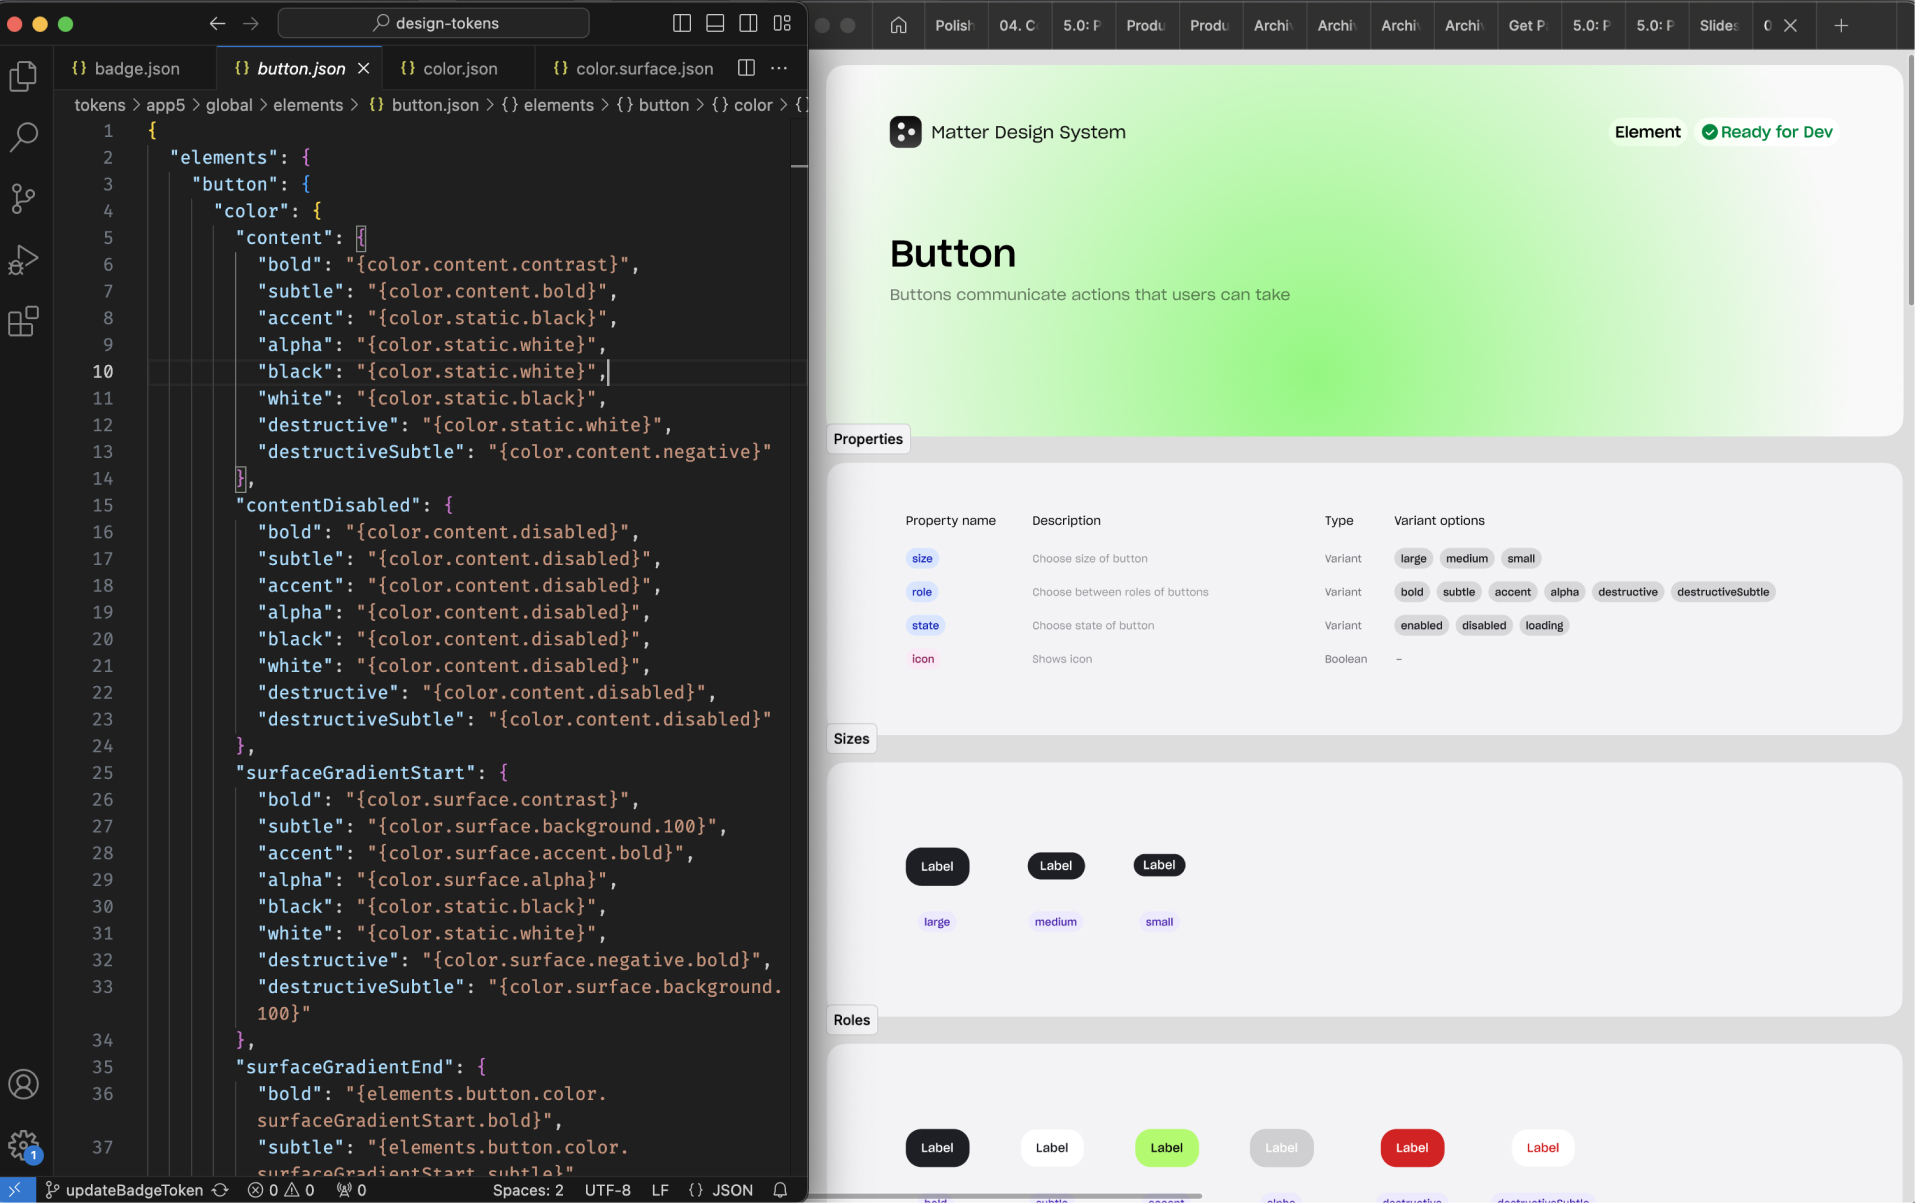This screenshot has height=1203, width=1915.
Task: Click the red destructive Label button
Action: pyautogui.click(x=1412, y=1148)
